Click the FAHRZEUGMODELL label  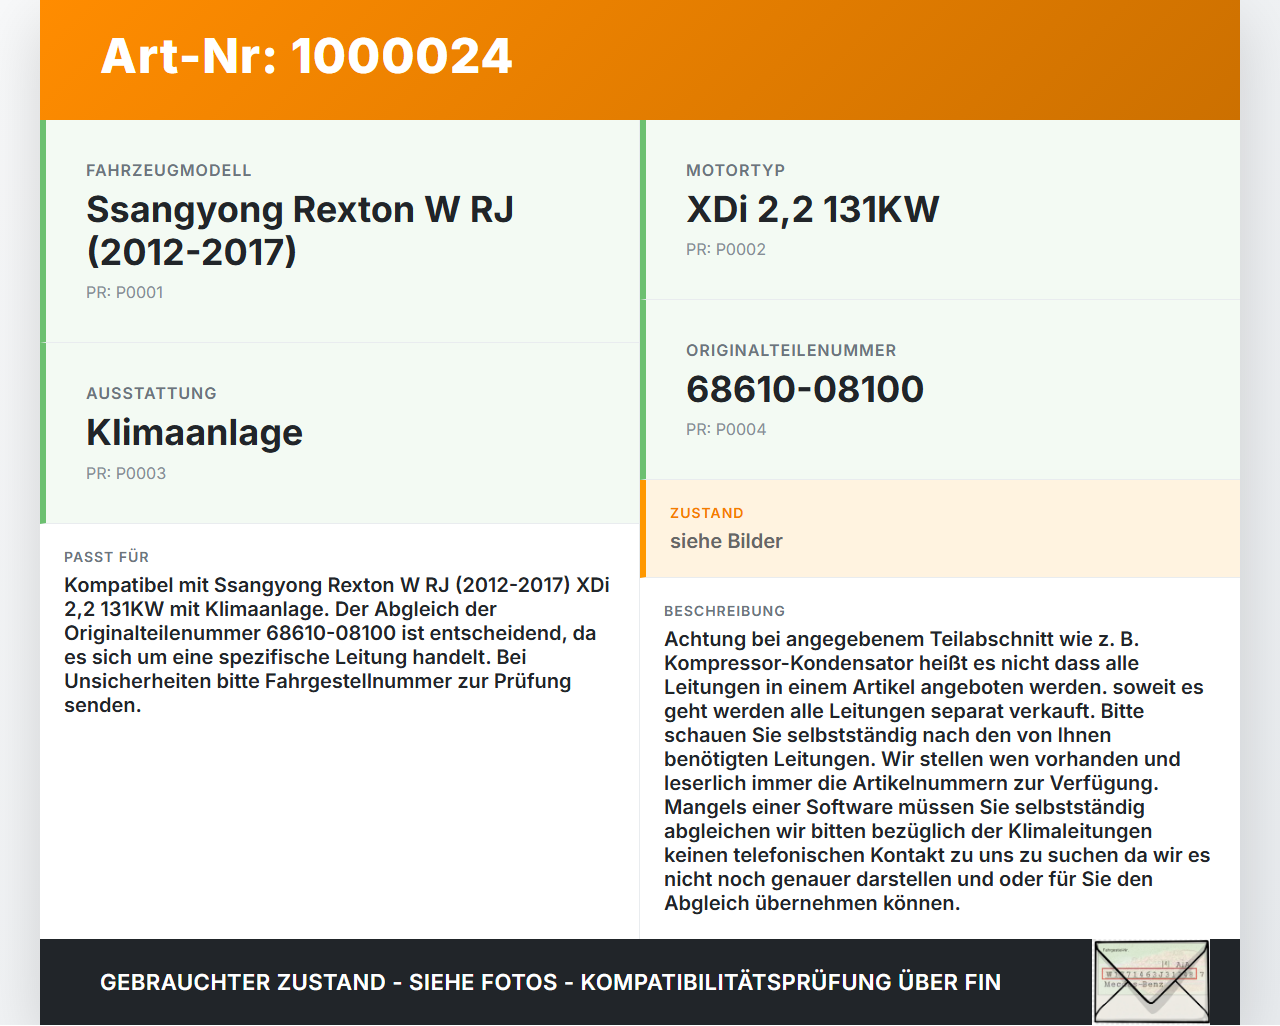coord(169,171)
